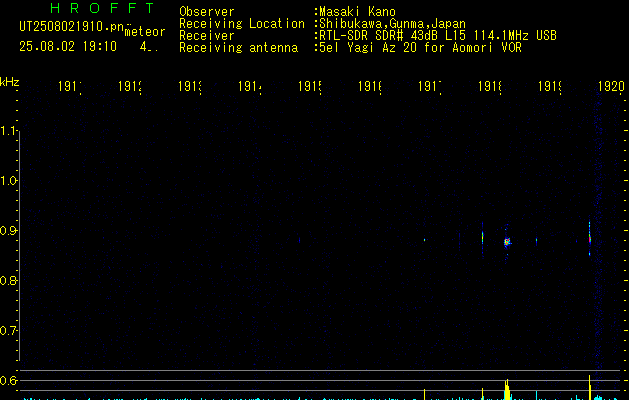Click the Receiving Location label

(x=242, y=24)
